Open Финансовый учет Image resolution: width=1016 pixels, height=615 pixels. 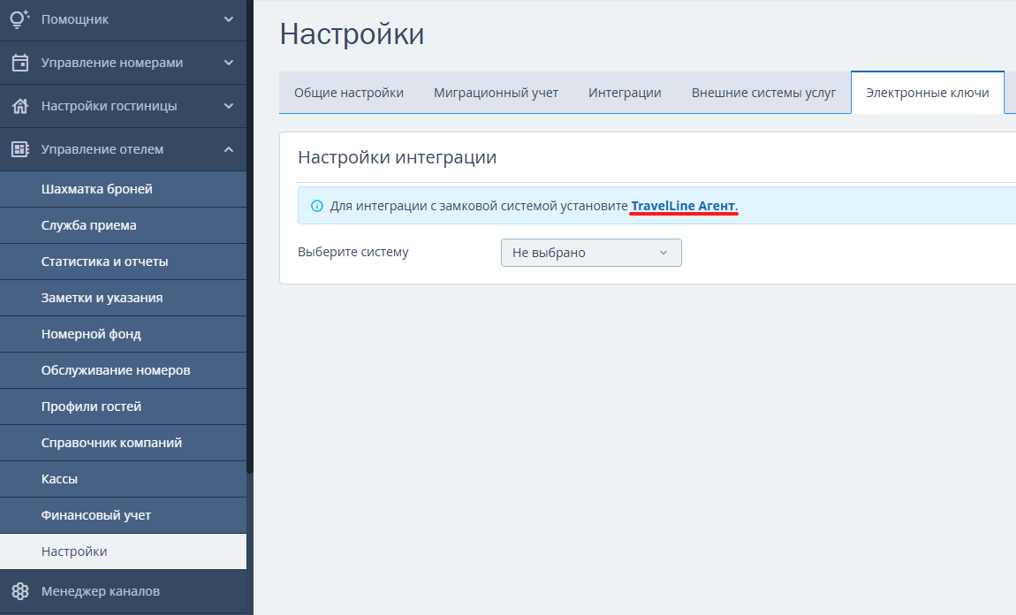click(123, 516)
